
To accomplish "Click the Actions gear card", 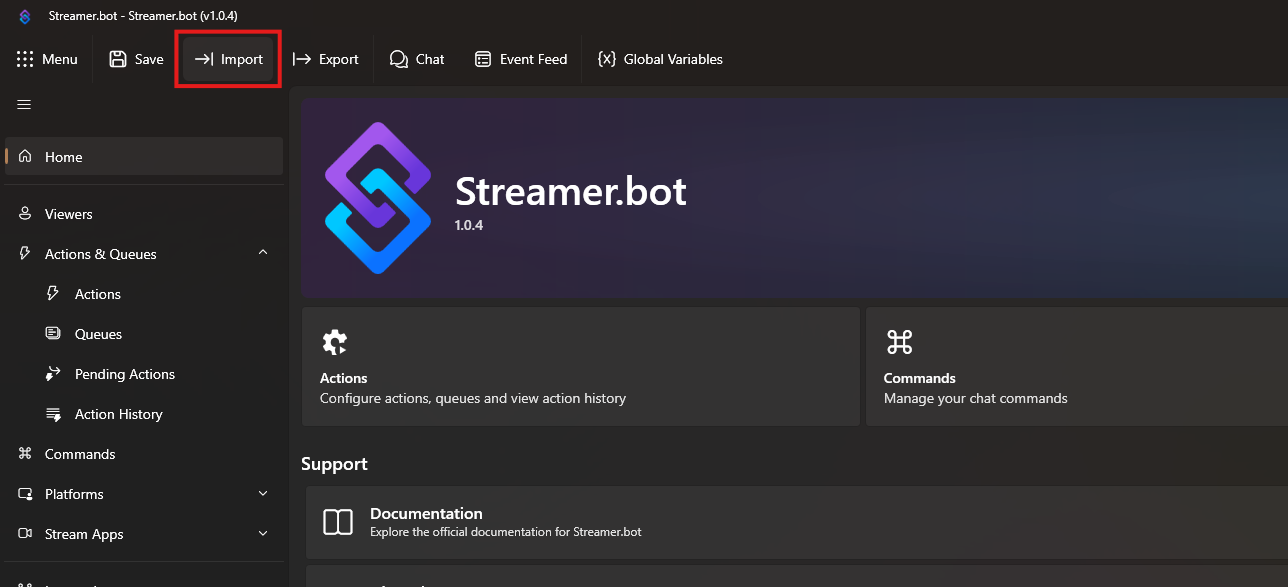I will 580,367.
